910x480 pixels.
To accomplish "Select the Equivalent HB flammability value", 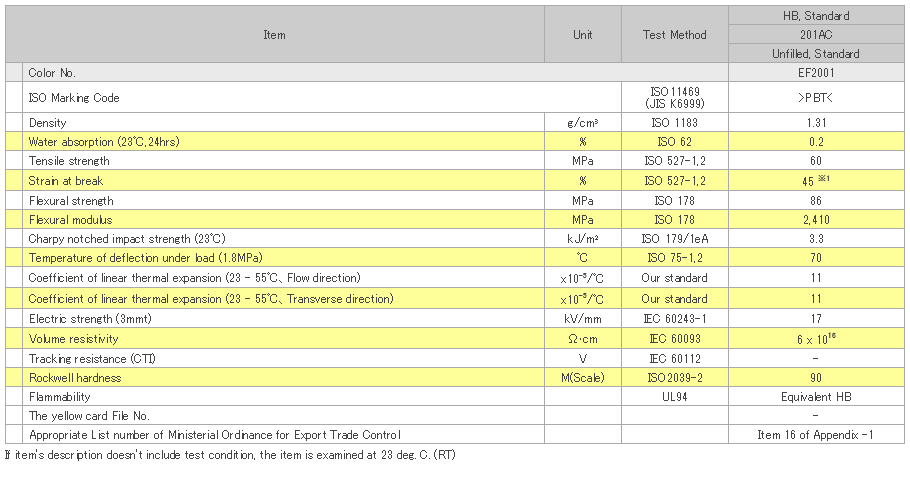I will 816,396.
